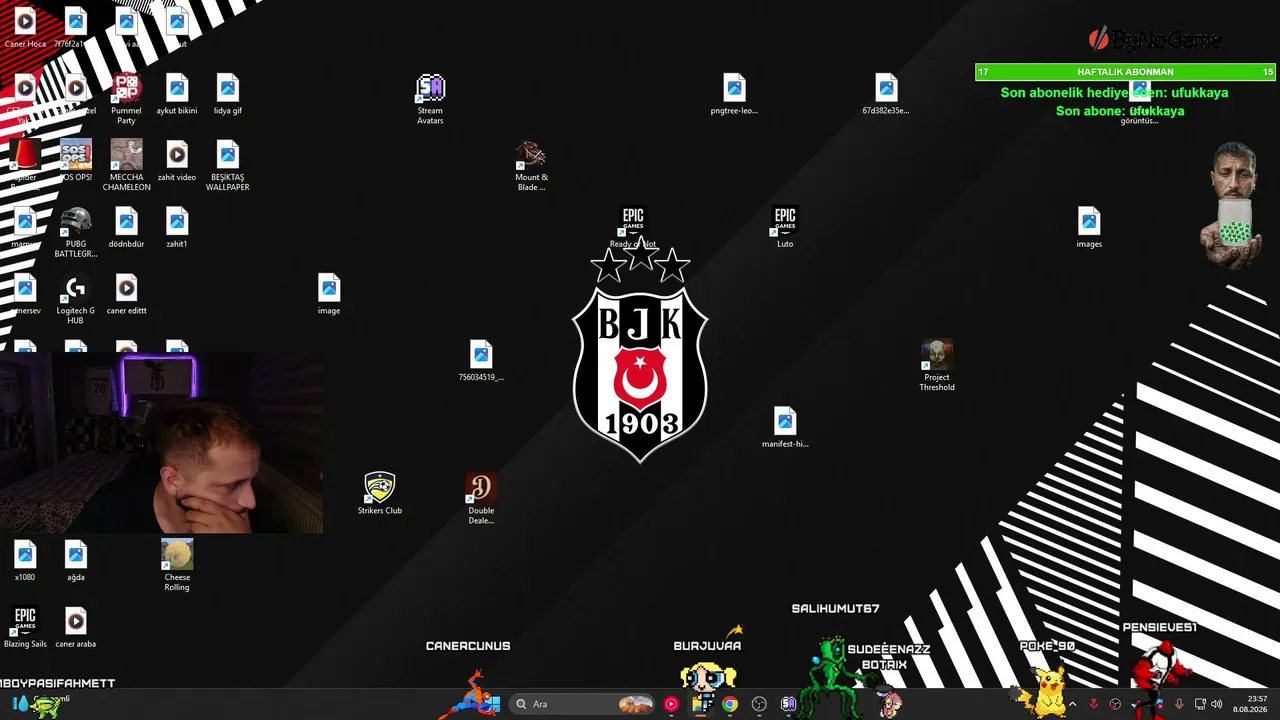This screenshot has width=1280, height=720.
Task: Open the BEŞİKTAŞ WALLPAPER image file
Action: (228, 166)
